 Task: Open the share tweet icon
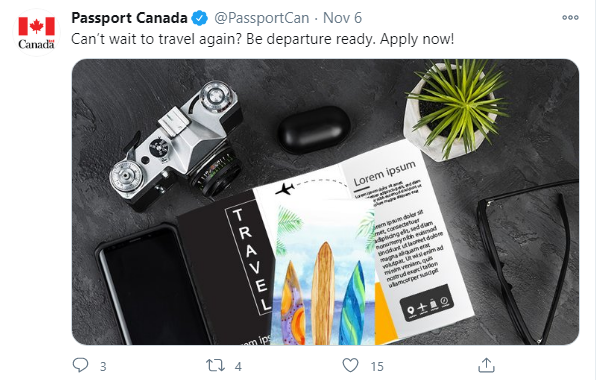click(x=486, y=365)
